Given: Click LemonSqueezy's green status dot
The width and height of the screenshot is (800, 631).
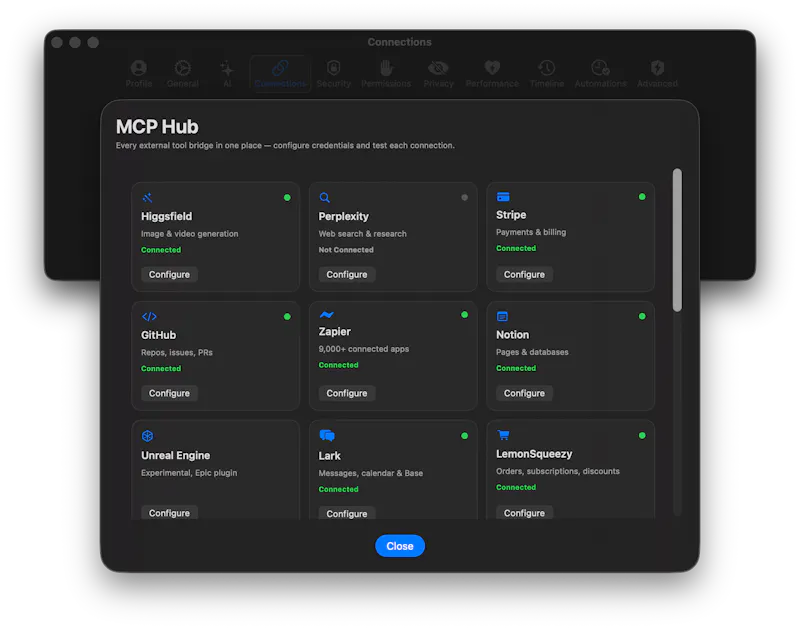Looking at the screenshot, I should pos(642,435).
